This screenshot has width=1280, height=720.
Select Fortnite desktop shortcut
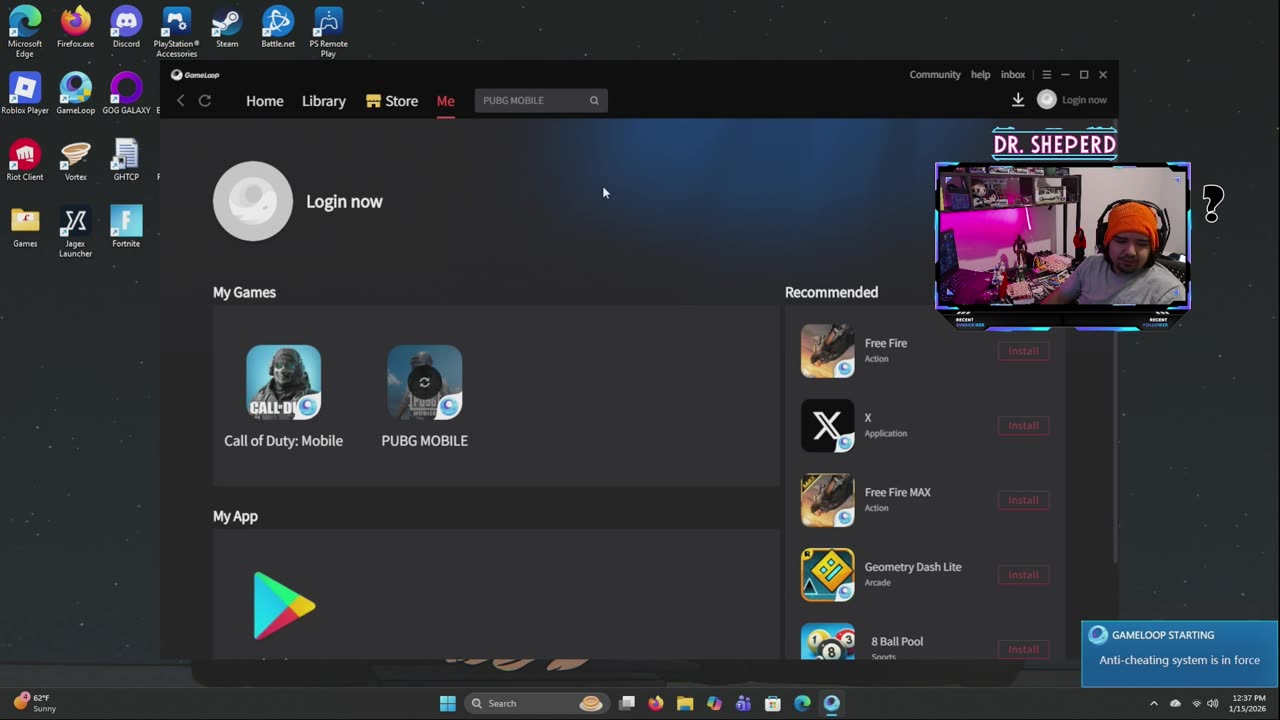tap(126, 227)
